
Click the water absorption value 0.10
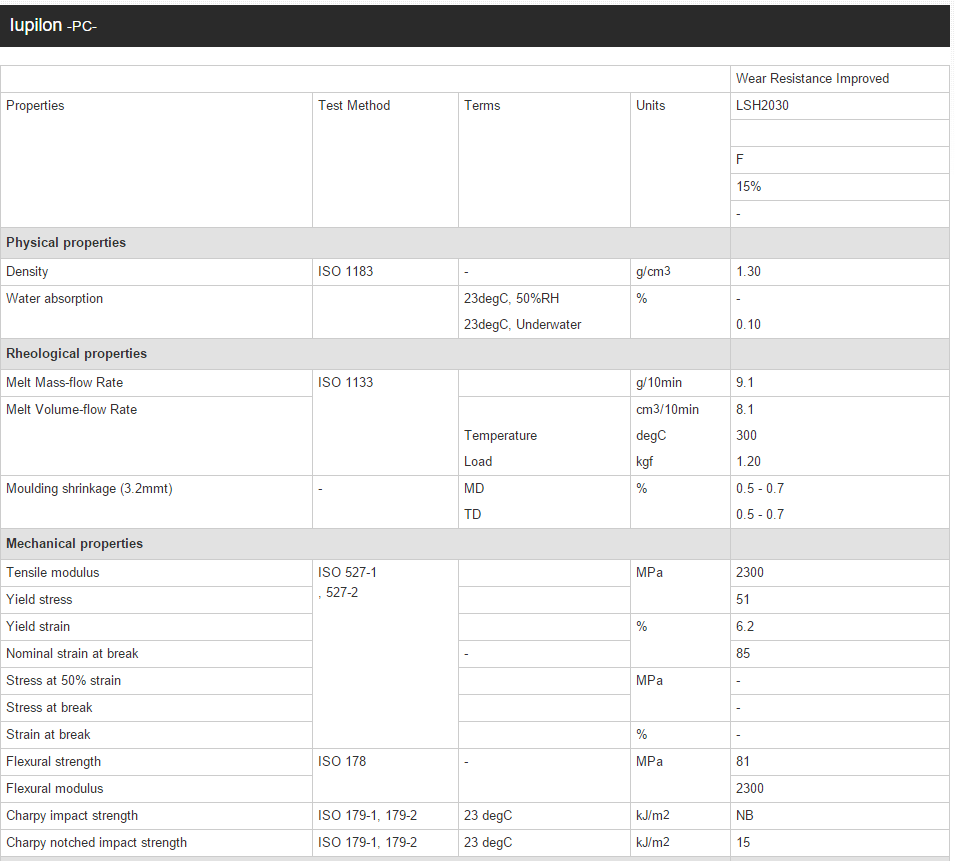[x=748, y=325]
